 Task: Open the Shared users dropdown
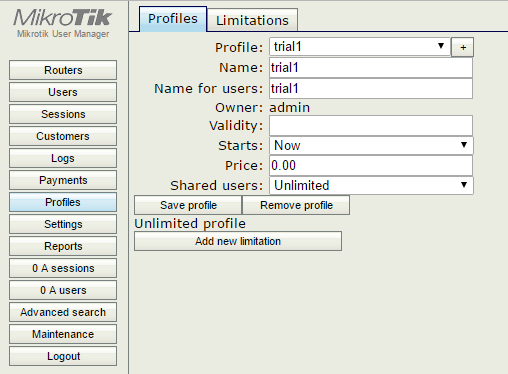pos(371,185)
